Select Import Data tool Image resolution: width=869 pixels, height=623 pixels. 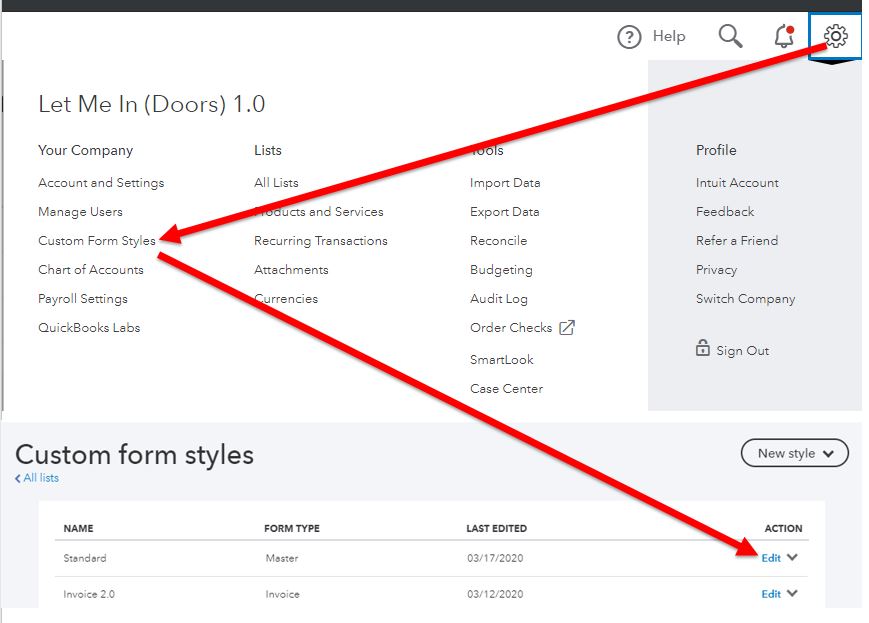point(505,183)
